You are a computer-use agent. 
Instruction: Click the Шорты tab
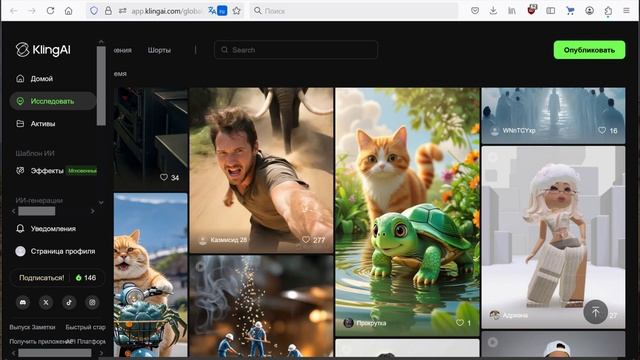click(159, 50)
